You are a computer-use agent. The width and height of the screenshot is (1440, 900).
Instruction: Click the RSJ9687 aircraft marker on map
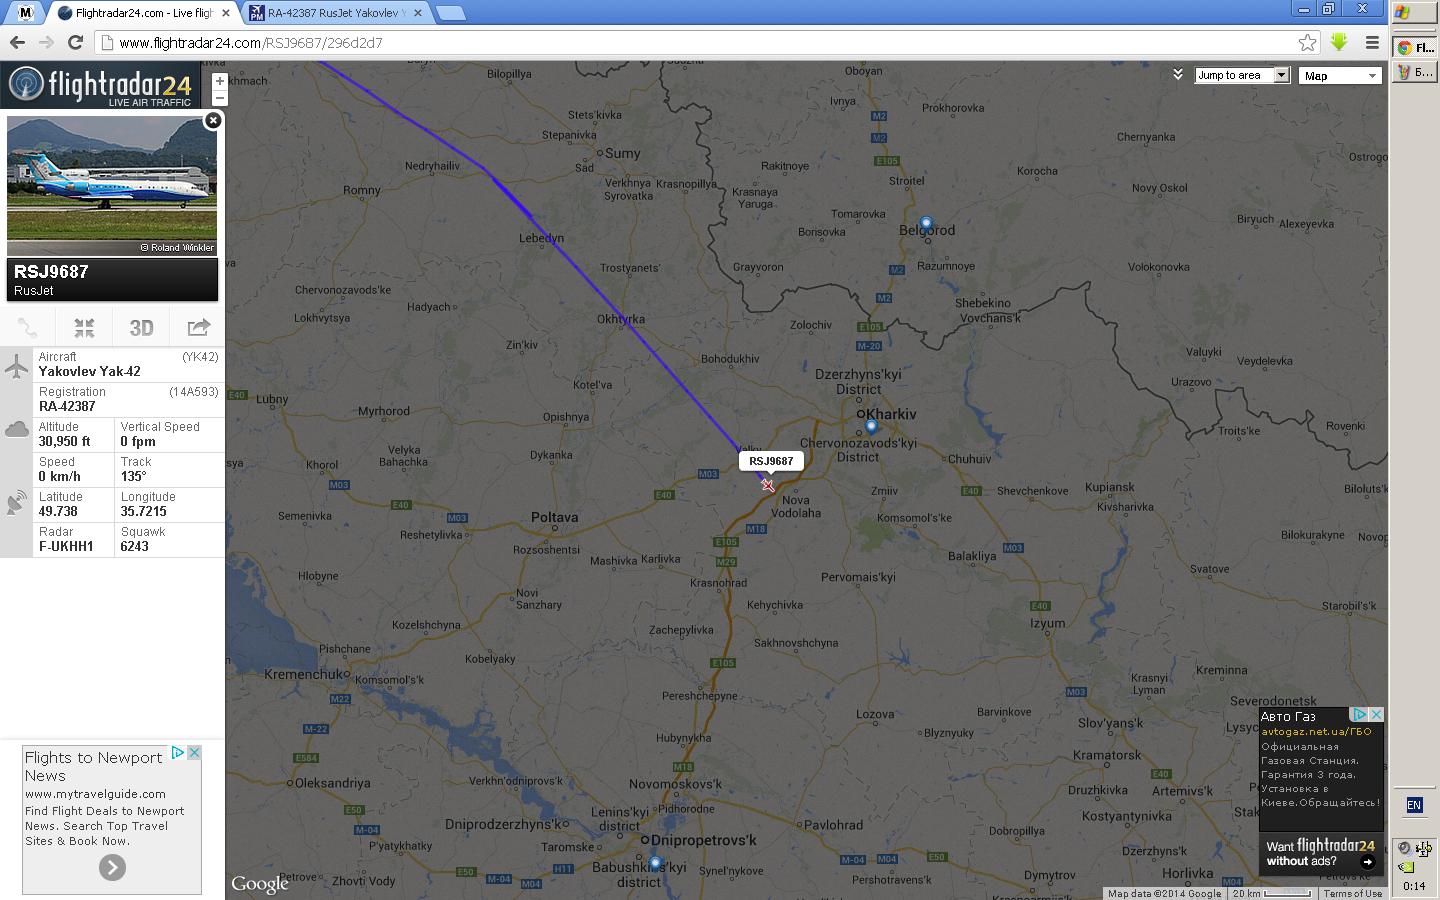(x=767, y=485)
